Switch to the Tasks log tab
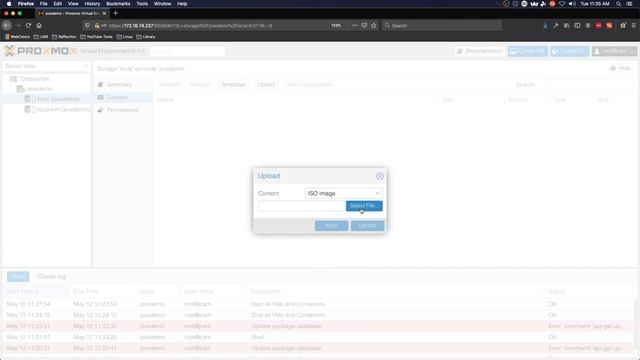Image resolution: width=640 pixels, height=360 pixels. coord(18,276)
